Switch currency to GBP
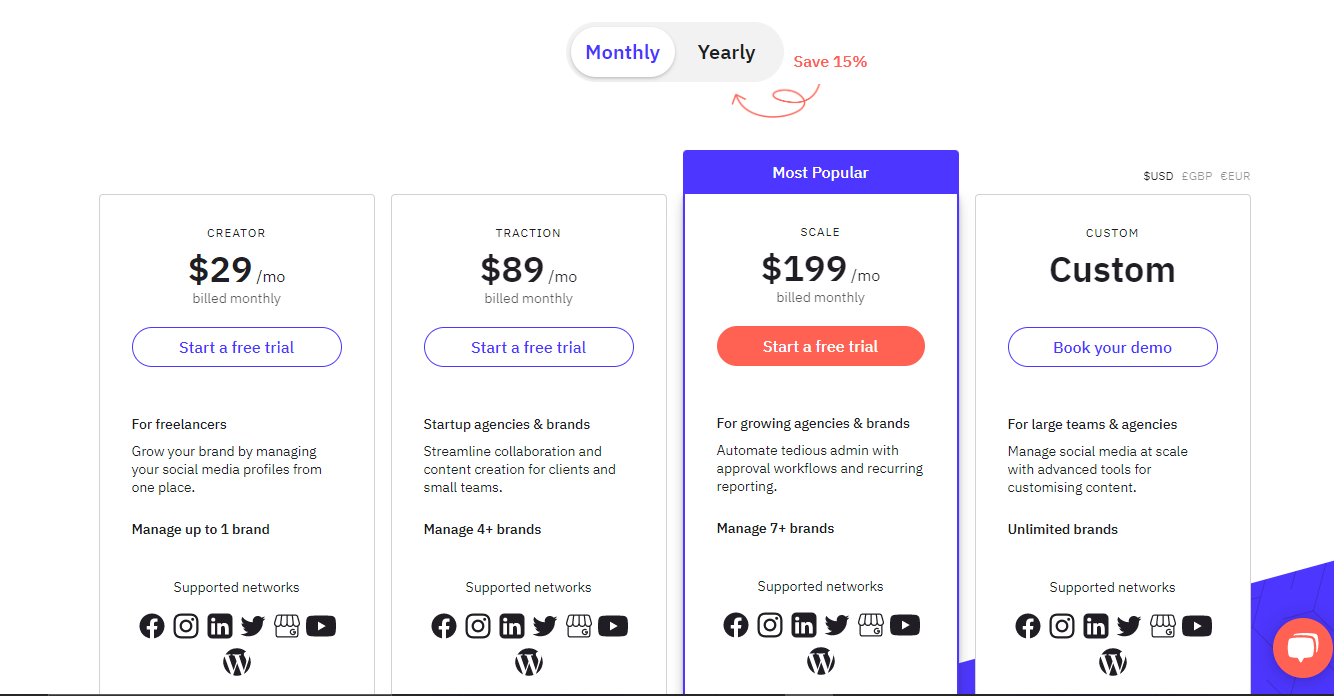The width and height of the screenshot is (1334, 696). point(1197,176)
